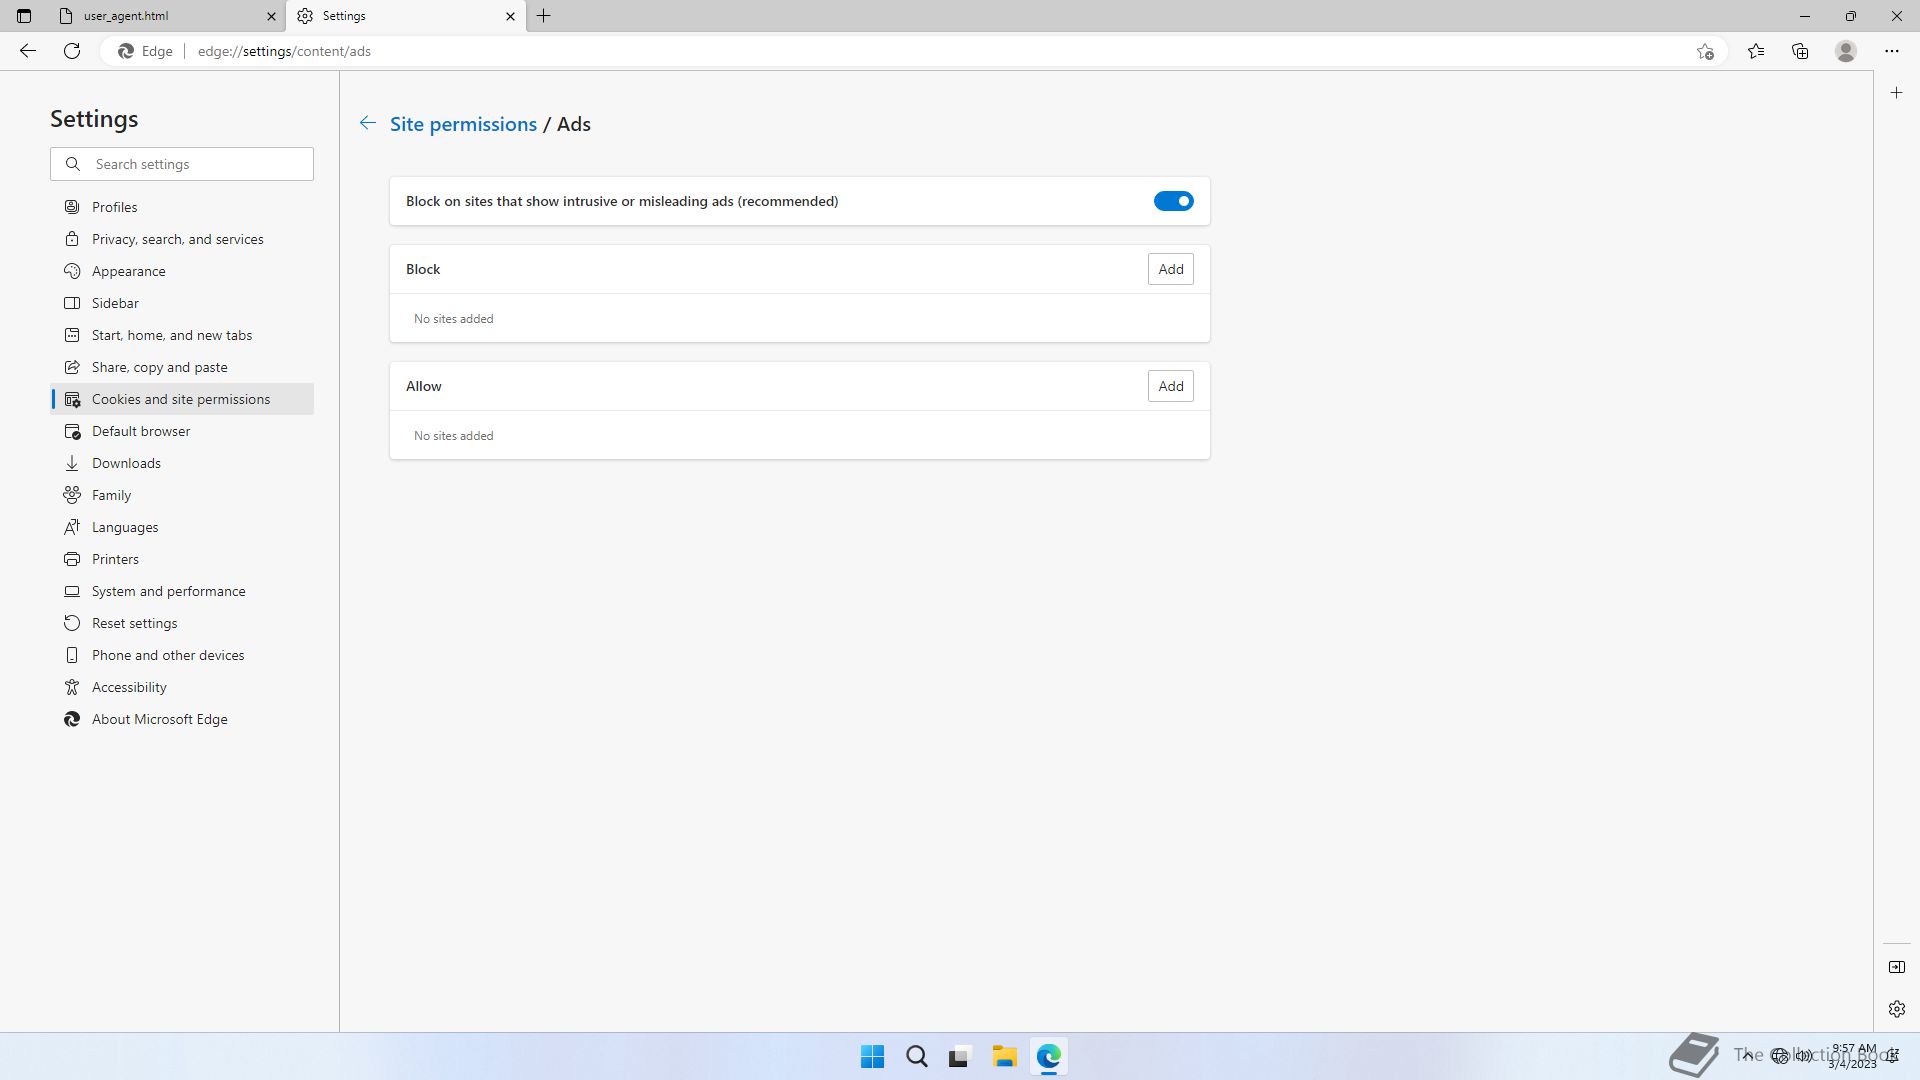Viewport: 1920px width, 1080px height.
Task: Add a site to sidebar with plus icon
Action: coord(1897,93)
